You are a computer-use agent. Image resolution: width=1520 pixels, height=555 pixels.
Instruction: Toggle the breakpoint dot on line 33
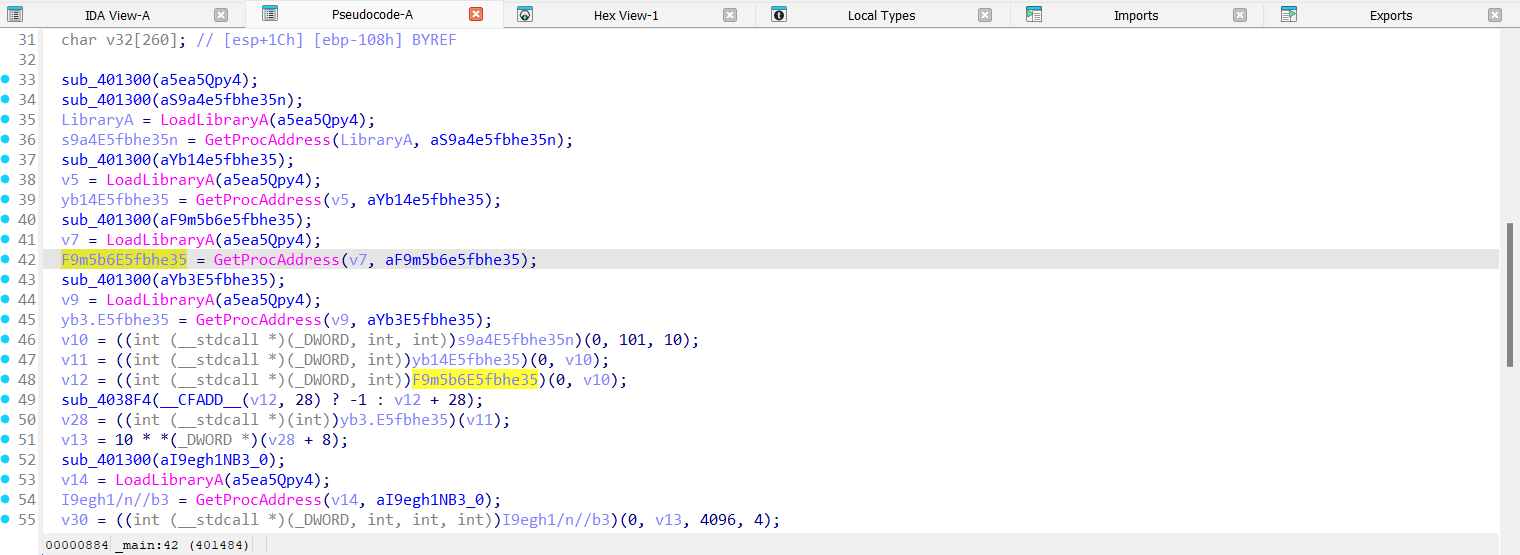6,79
